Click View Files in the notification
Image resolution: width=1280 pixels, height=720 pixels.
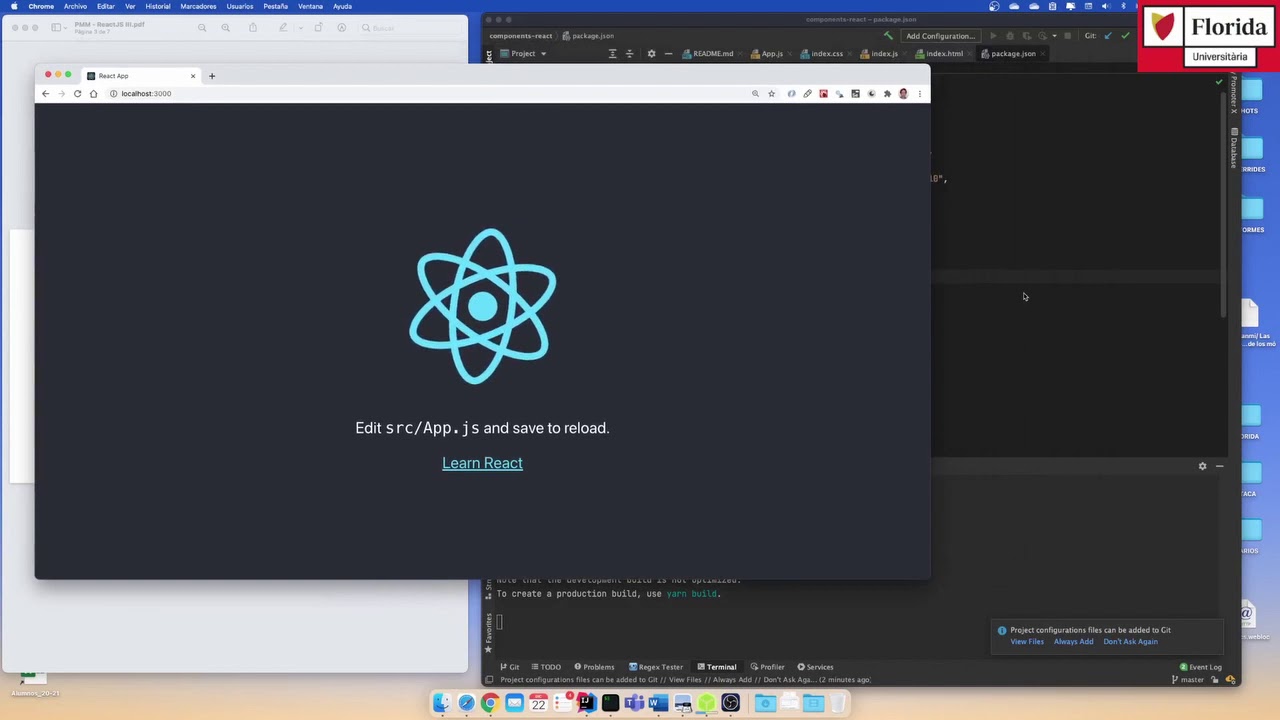click(x=1027, y=642)
